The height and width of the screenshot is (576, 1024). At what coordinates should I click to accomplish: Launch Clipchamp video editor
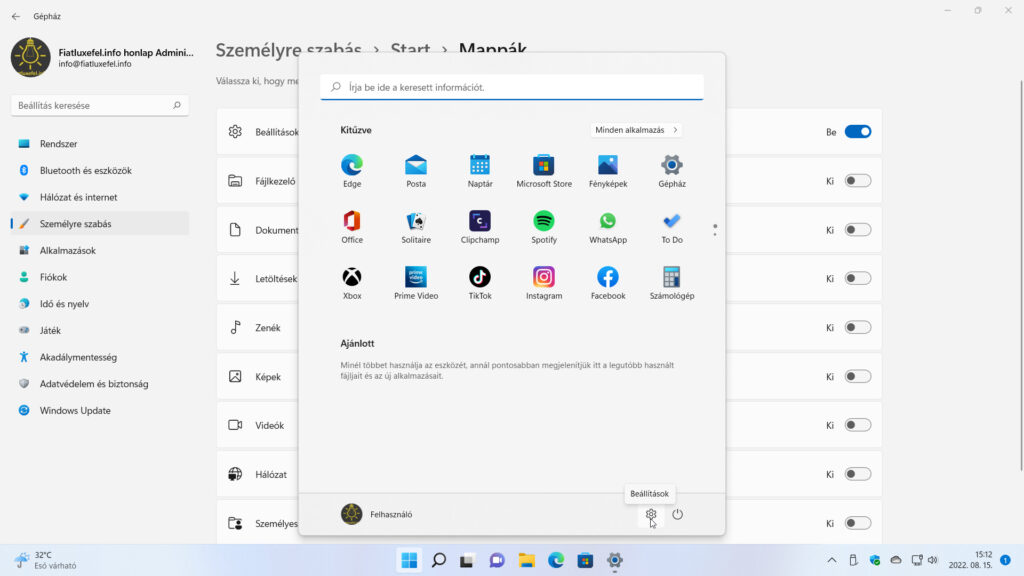(479, 227)
